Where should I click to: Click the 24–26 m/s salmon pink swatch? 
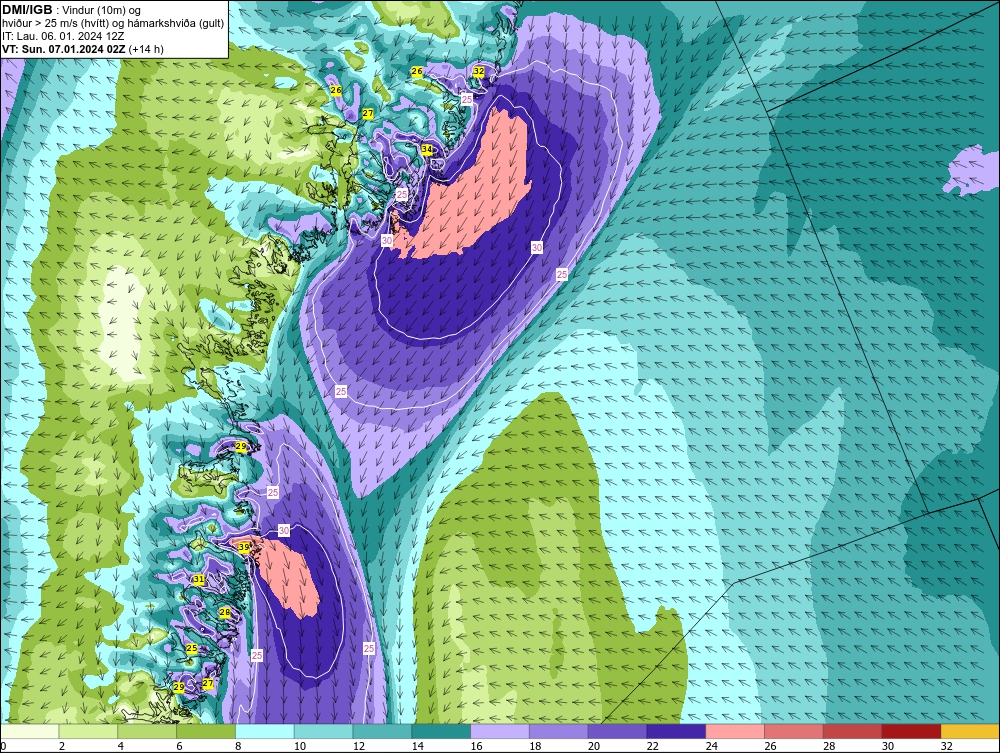735,731
